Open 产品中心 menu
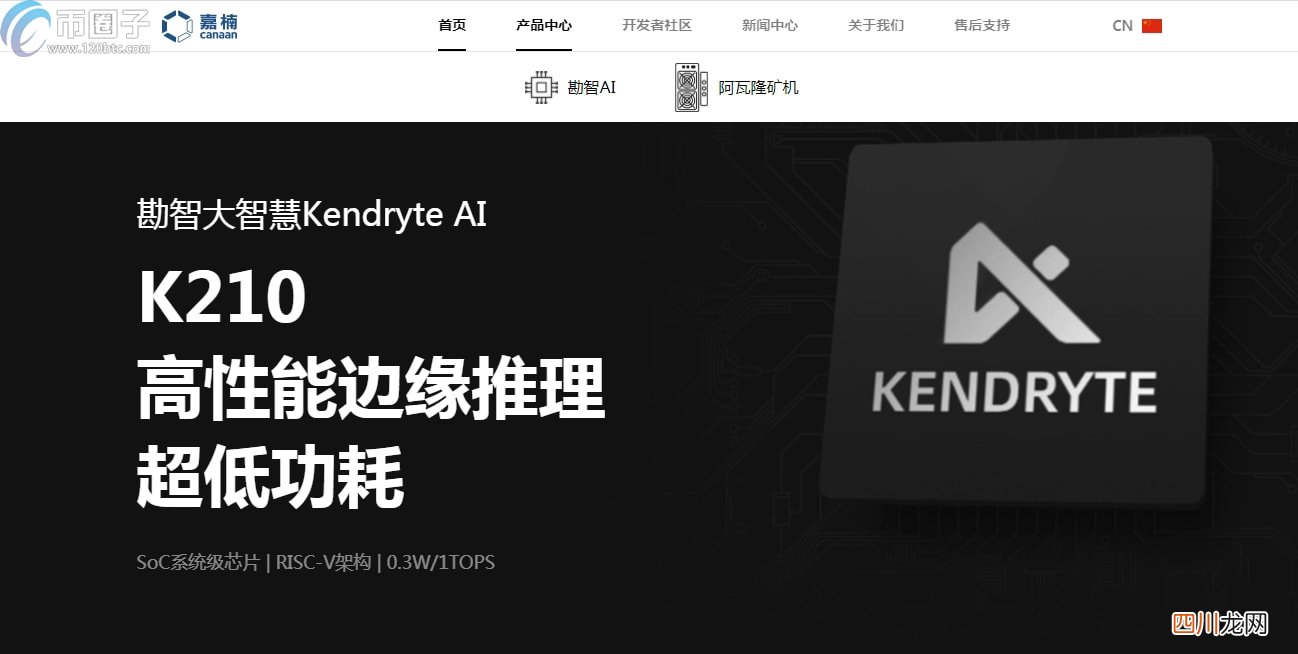The image size is (1298, 654). (x=544, y=26)
